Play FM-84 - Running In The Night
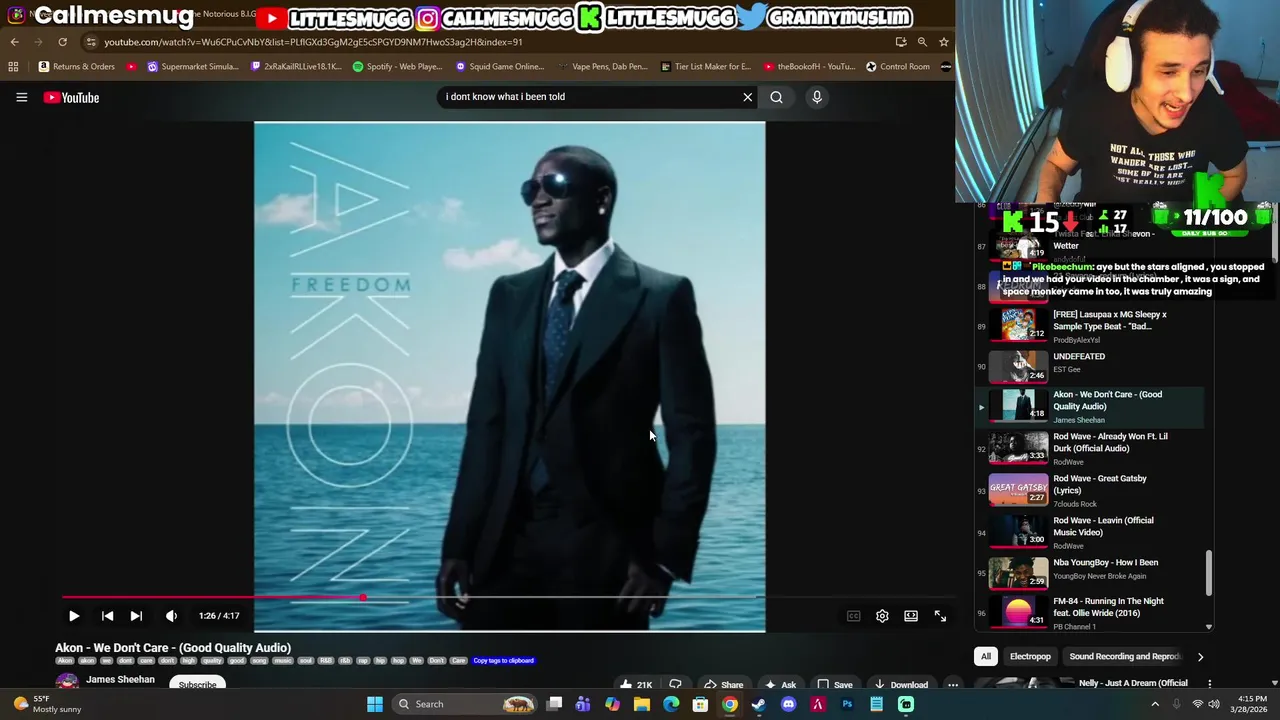 tap(1090, 613)
